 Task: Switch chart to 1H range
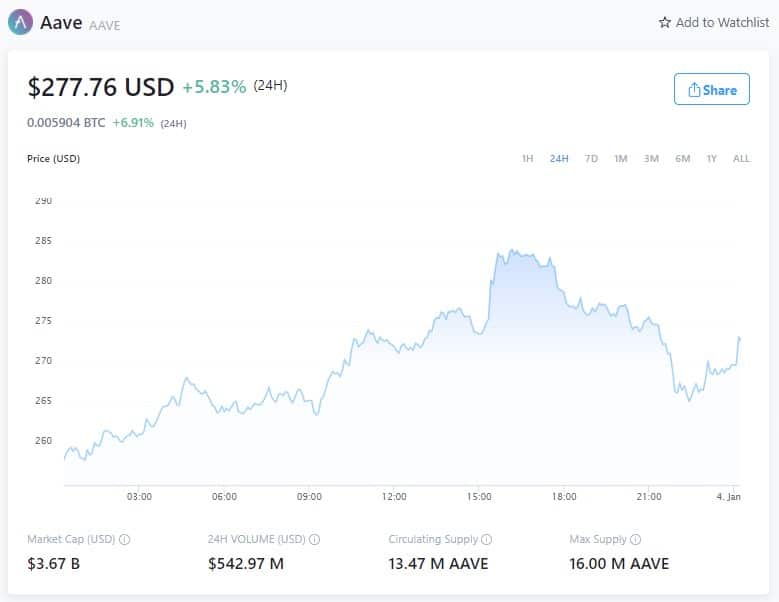[527, 158]
